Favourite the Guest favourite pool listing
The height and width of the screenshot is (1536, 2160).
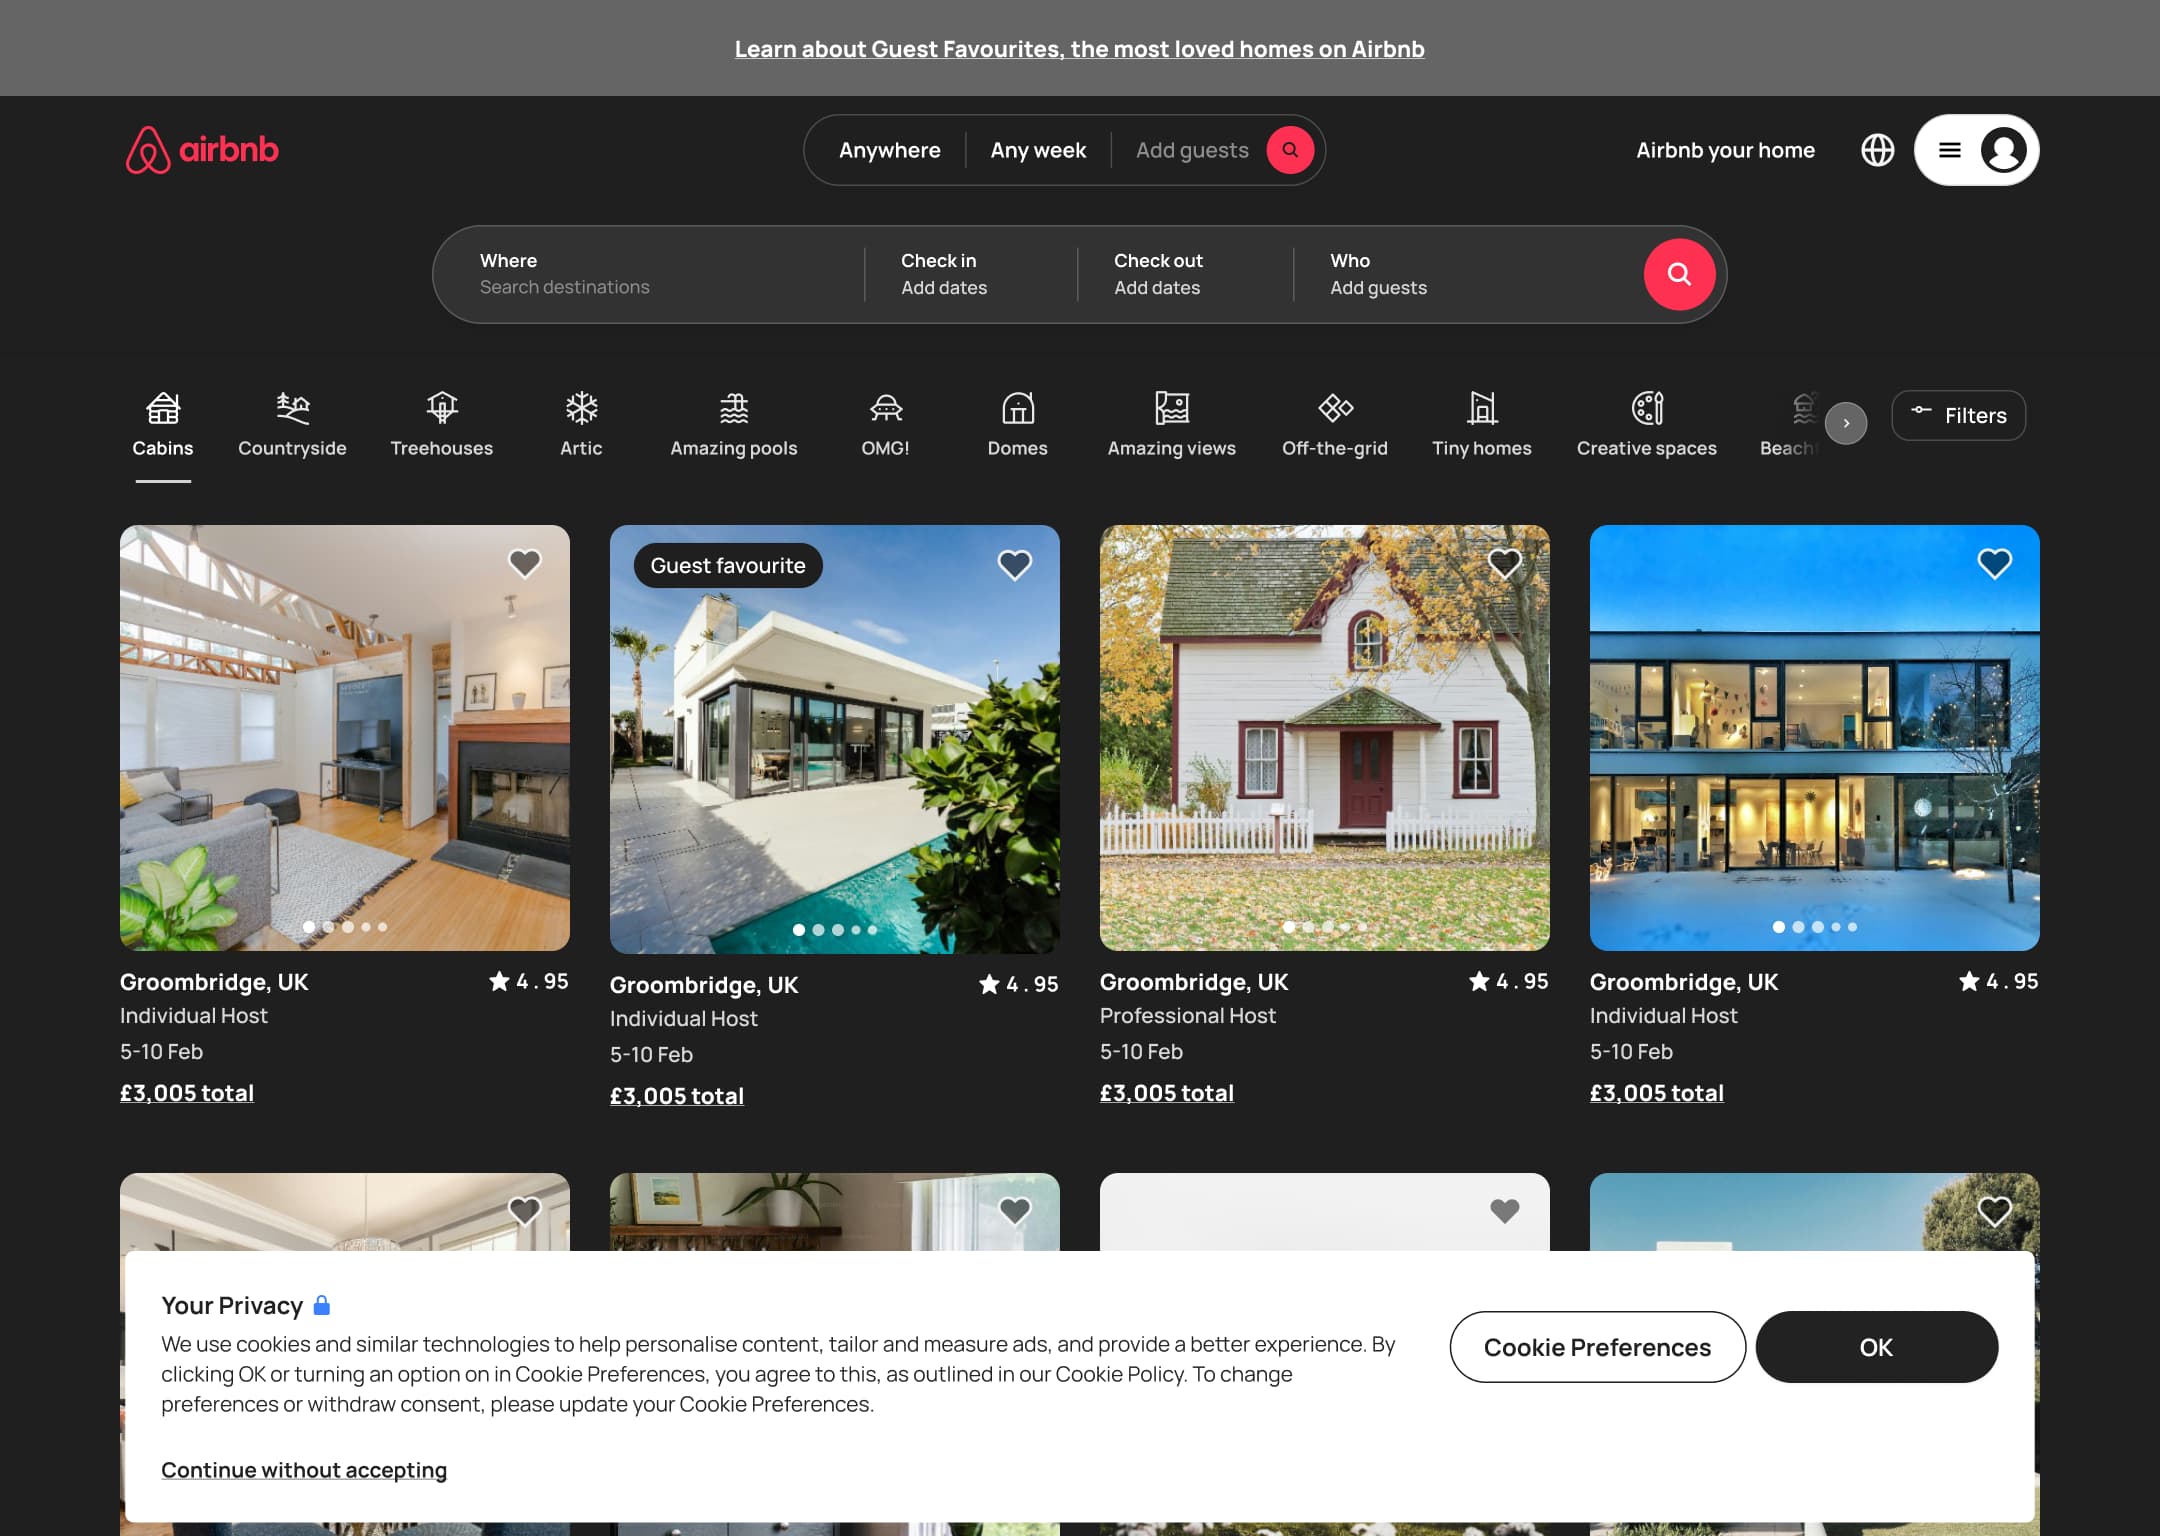click(1014, 565)
